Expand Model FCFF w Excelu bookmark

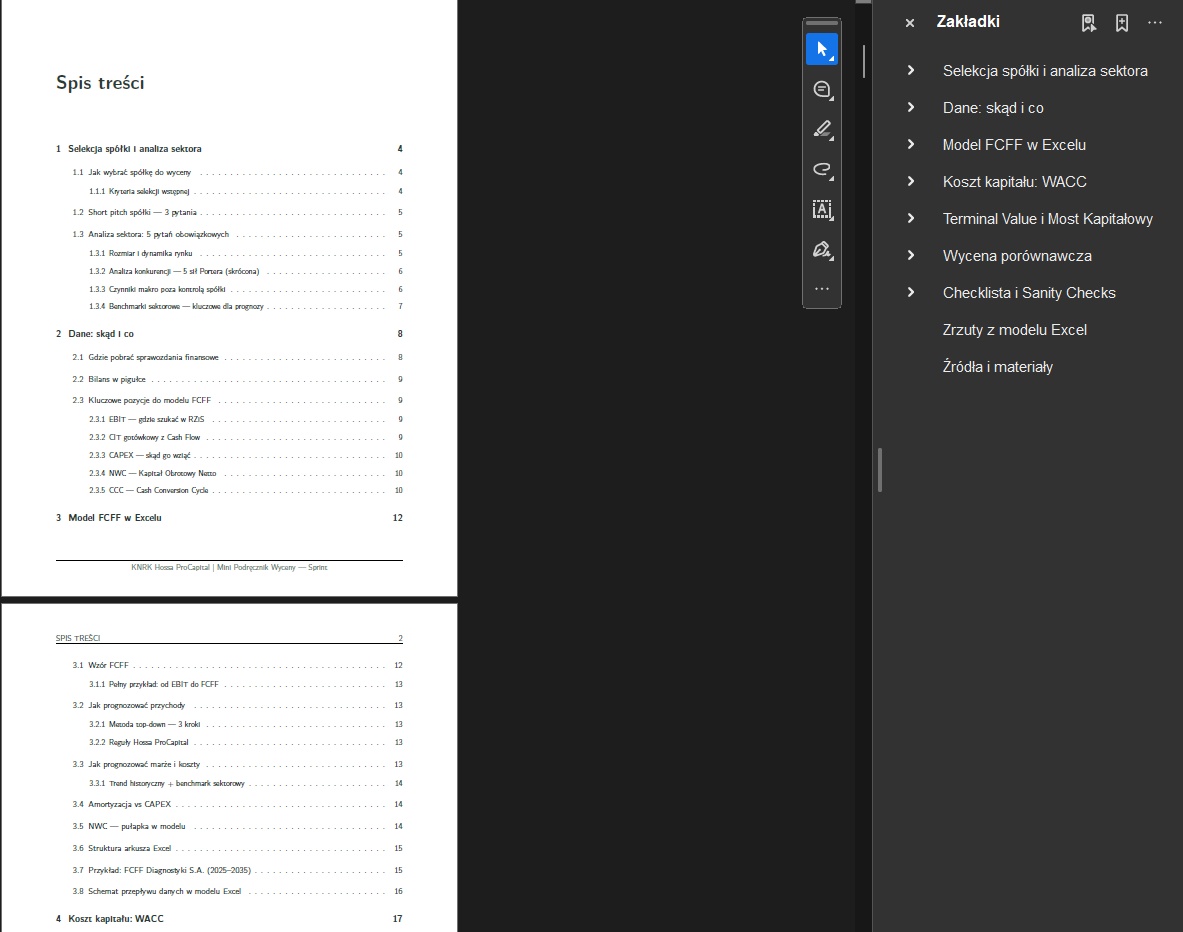(911, 144)
